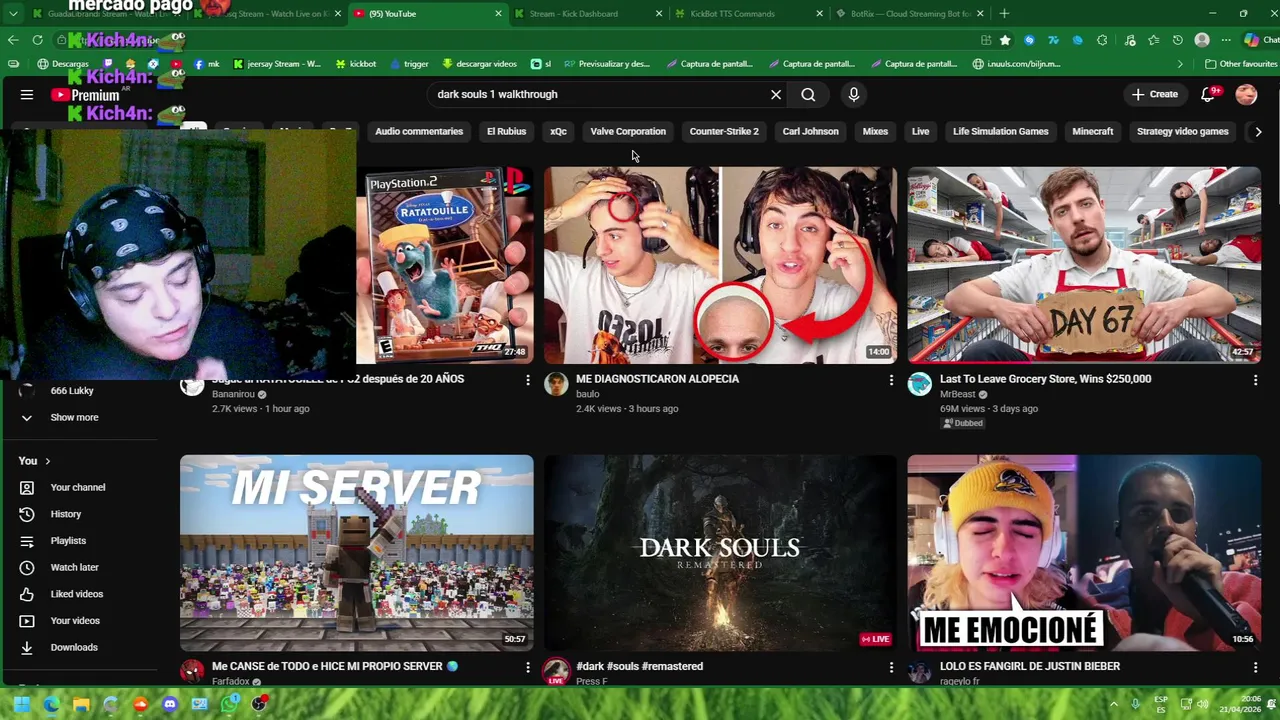Open Your videos in the sidebar
Screen dimensions: 1280x720
tap(75, 621)
